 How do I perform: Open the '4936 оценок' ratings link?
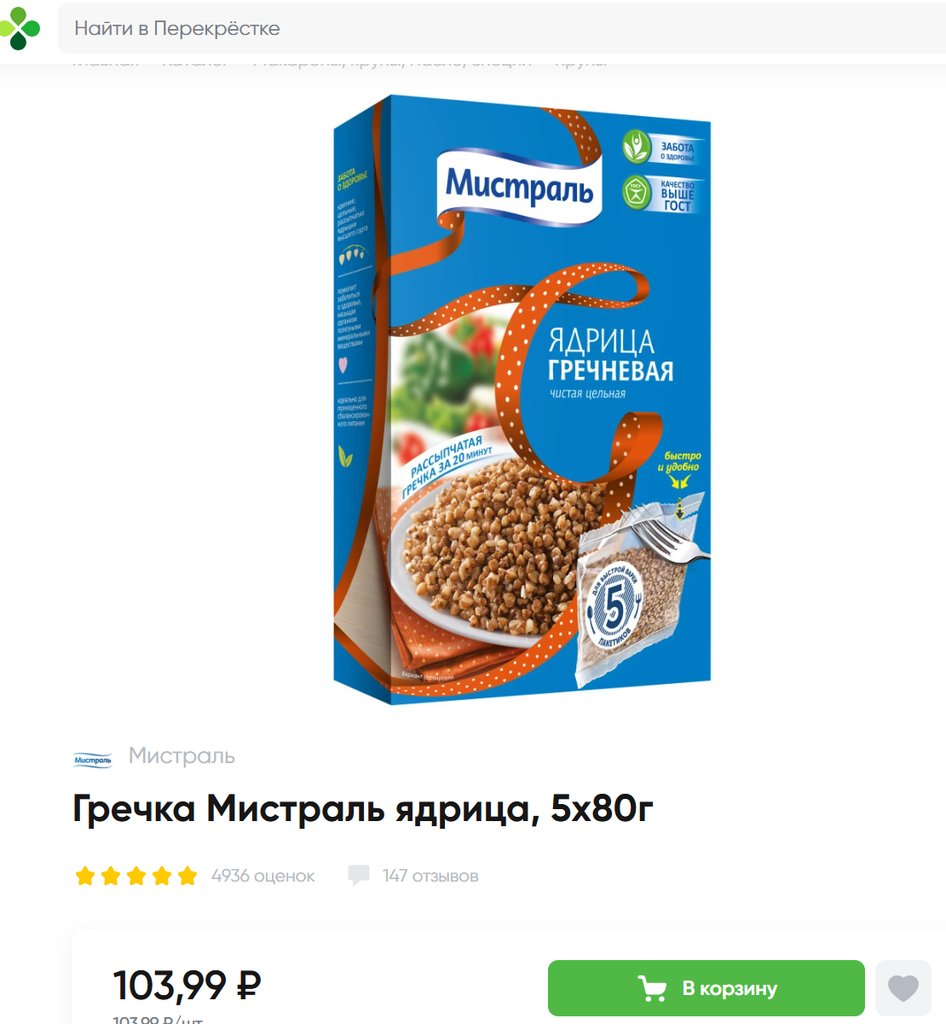click(x=263, y=876)
